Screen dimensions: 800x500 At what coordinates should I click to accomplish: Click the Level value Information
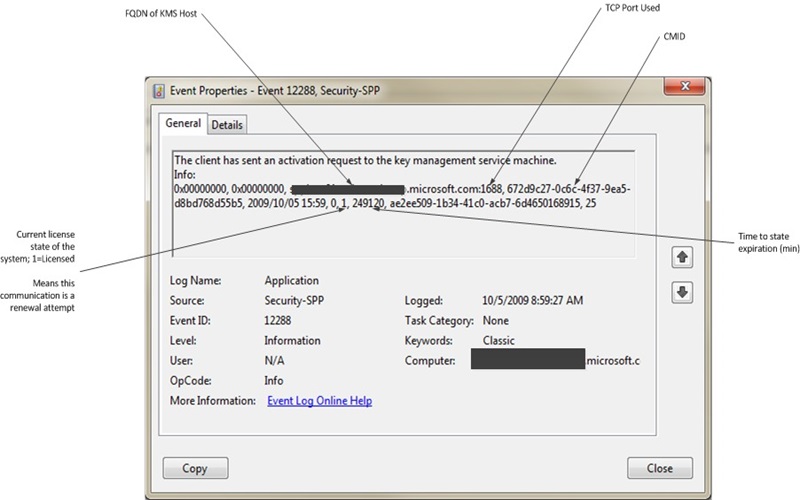[x=292, y=341]
